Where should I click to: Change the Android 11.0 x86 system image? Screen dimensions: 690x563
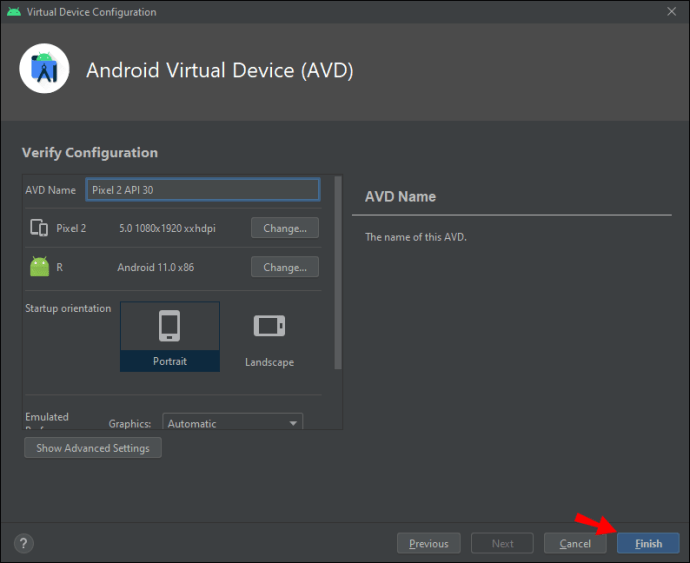point(285,267)
